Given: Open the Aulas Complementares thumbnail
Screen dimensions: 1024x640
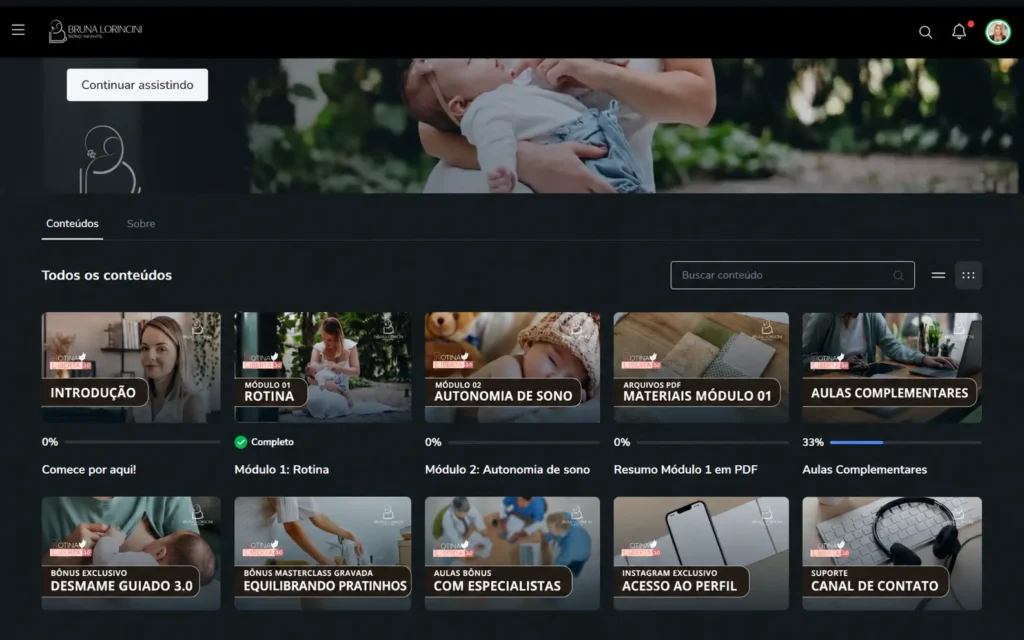Looking at the screenshot, I should [x=892, y=367].
